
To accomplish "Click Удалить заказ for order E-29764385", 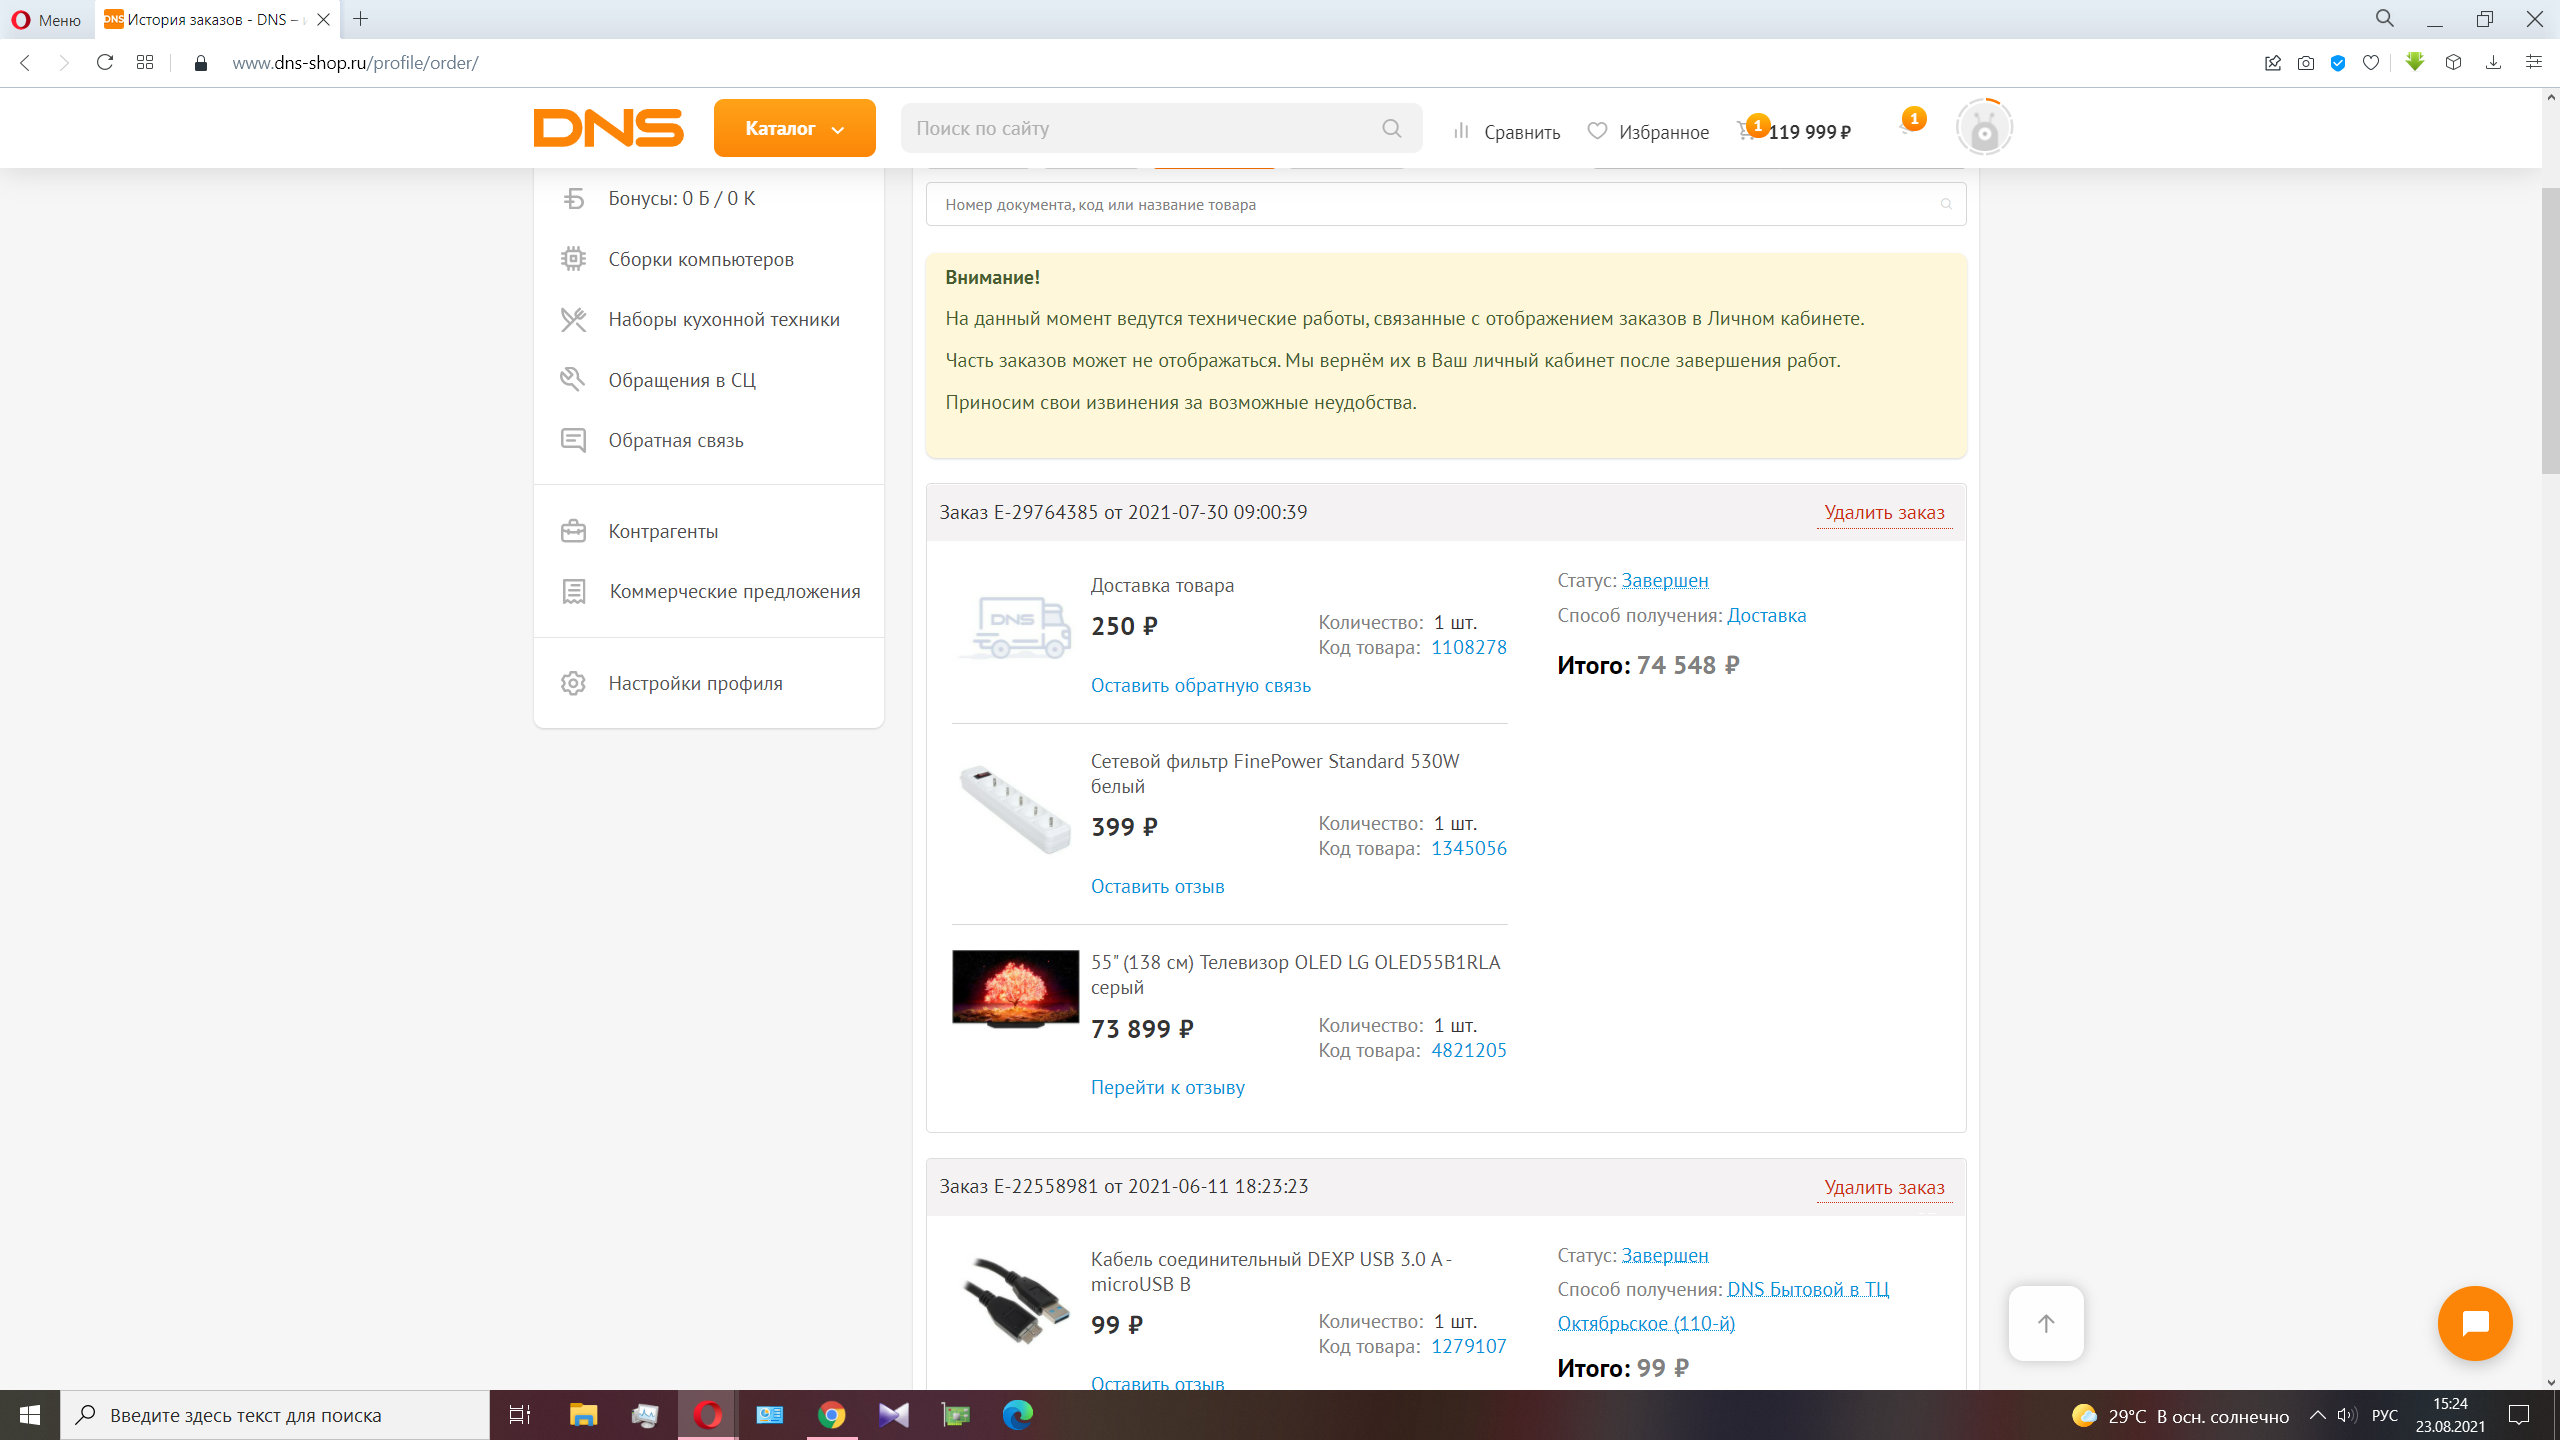I will coord(1884,513).
